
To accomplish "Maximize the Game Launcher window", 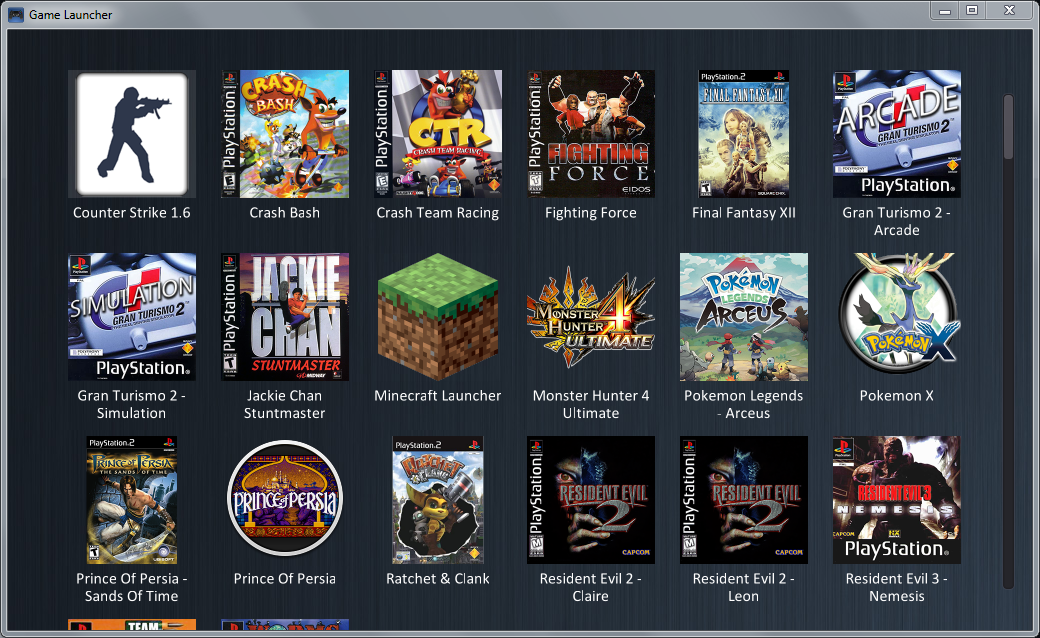I will [972, 11].
